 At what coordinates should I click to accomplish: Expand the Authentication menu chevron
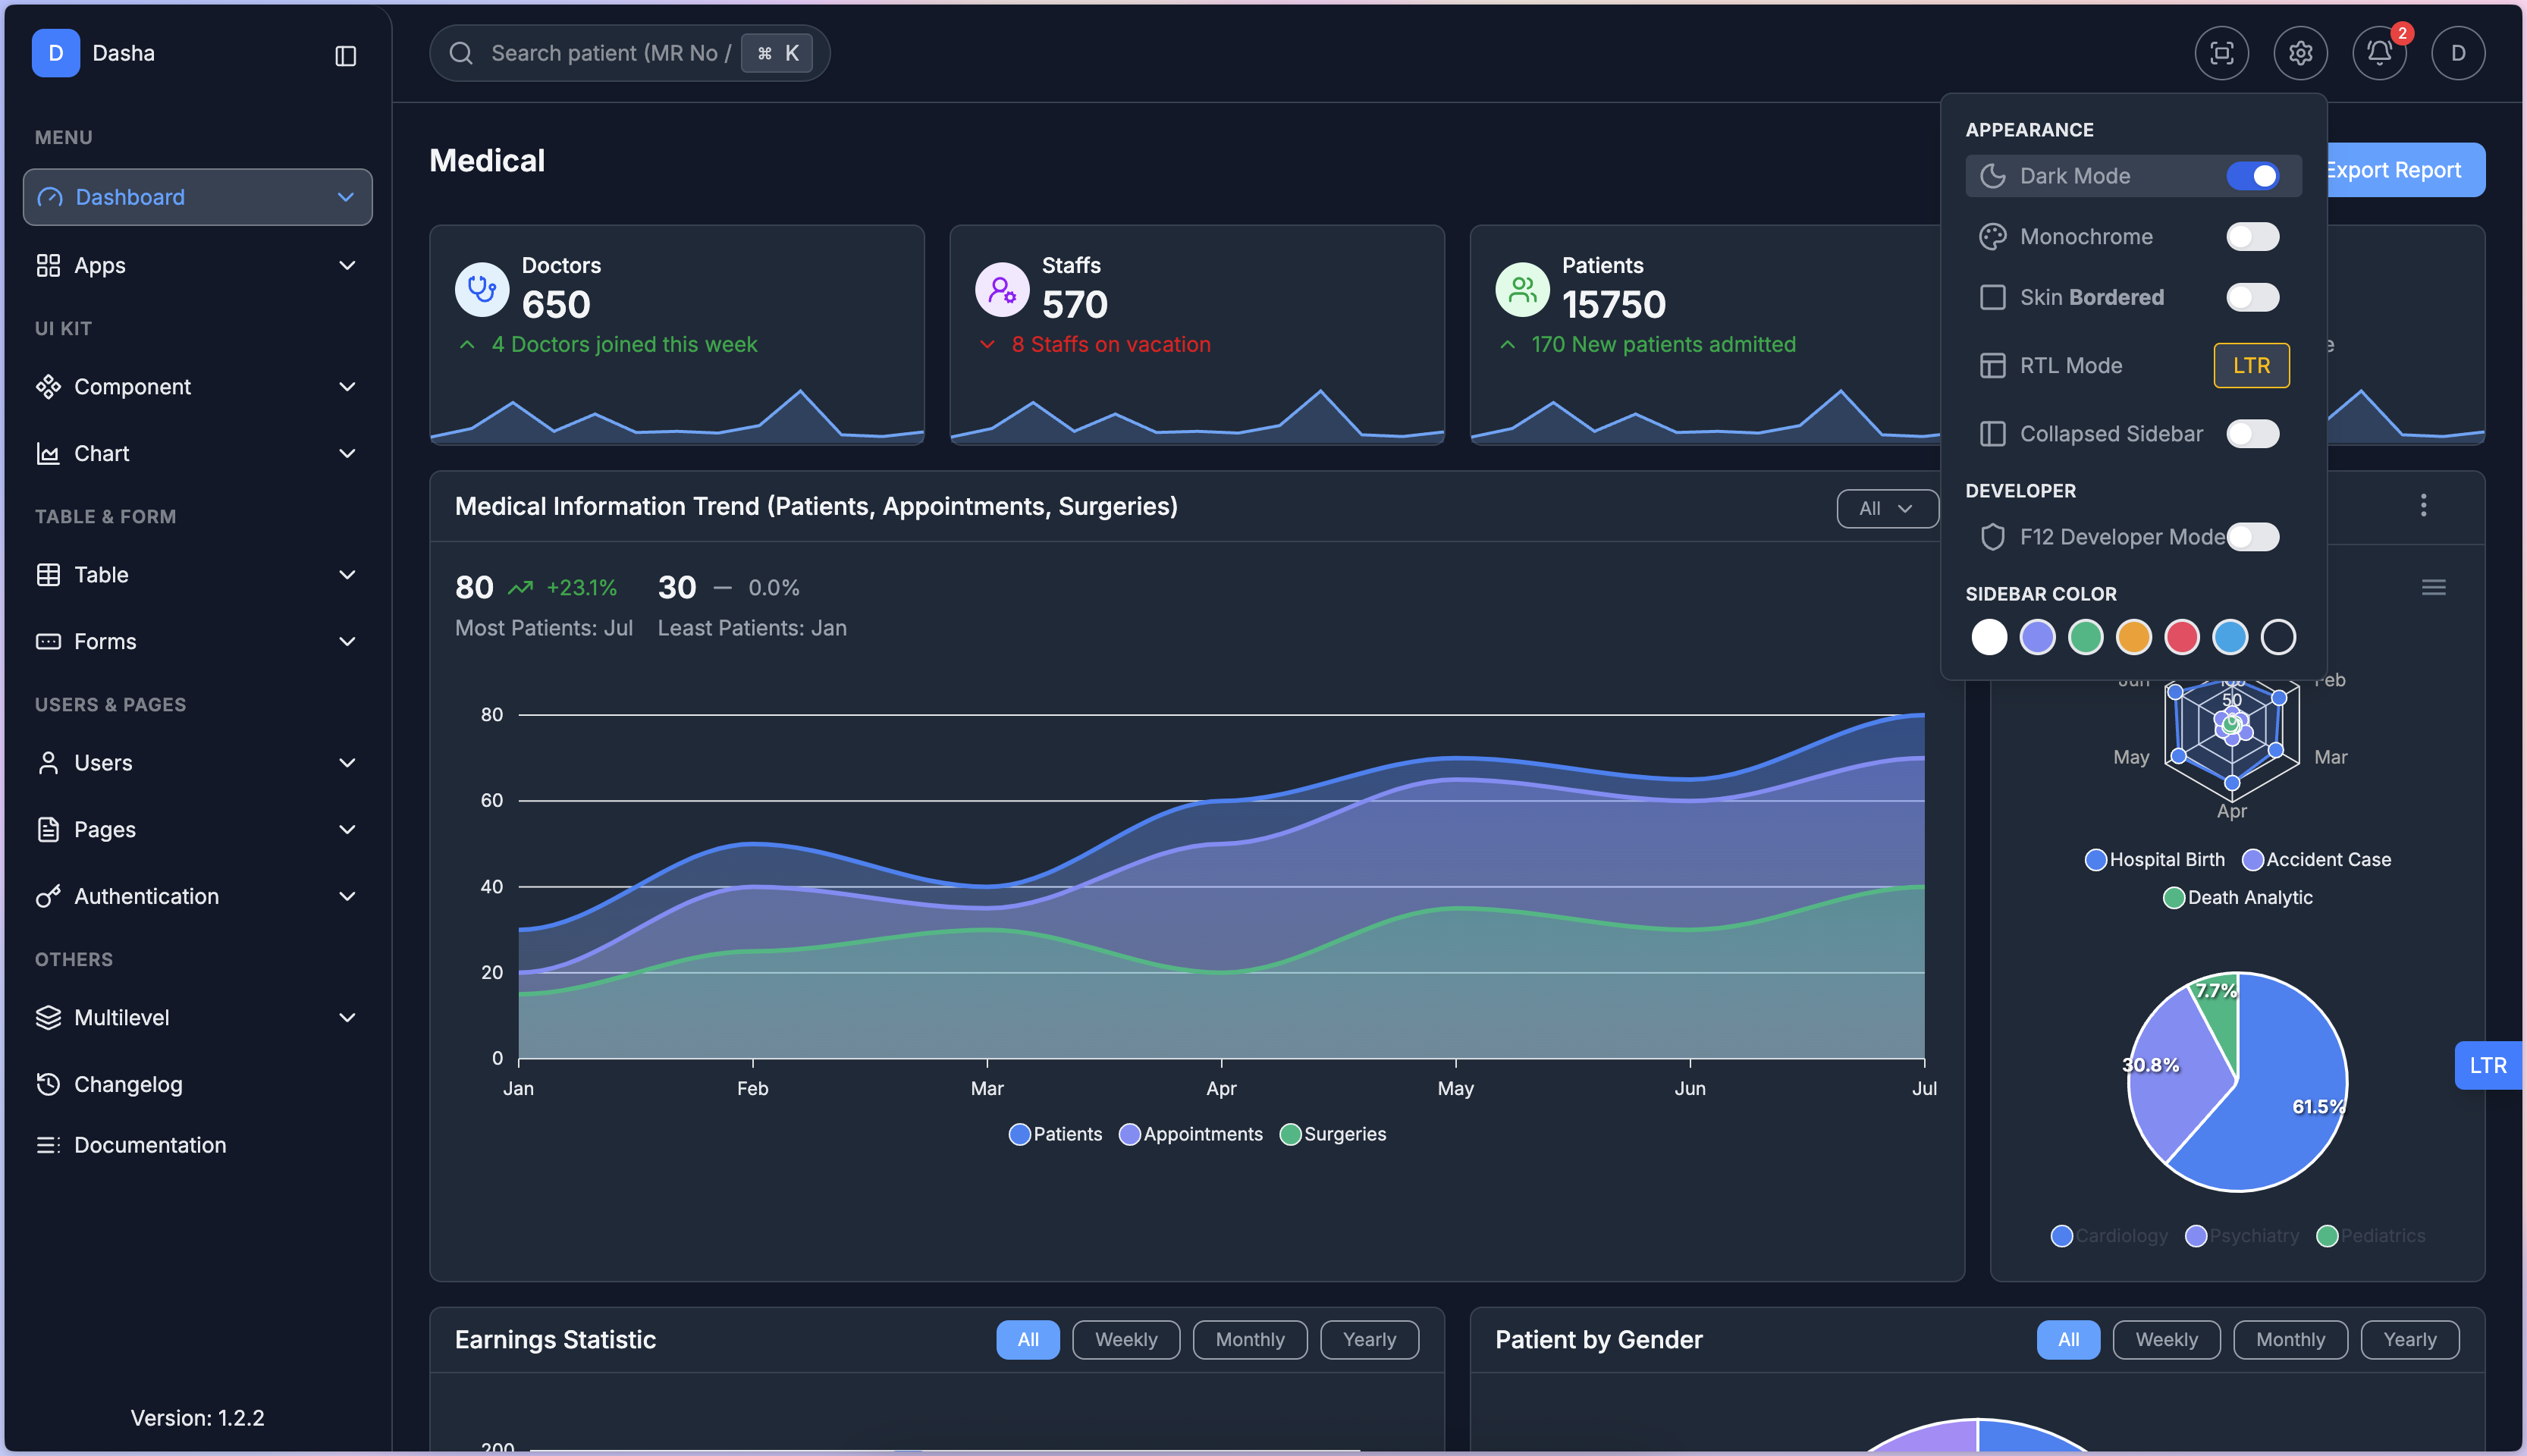[x=347, y=896]
